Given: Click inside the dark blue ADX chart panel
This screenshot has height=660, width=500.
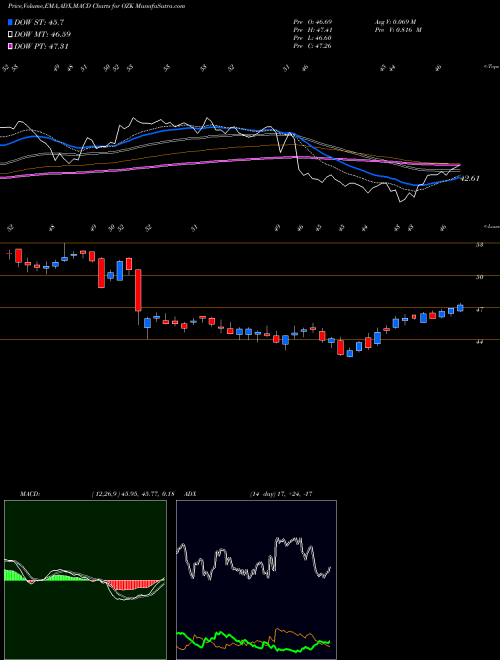Looking at the screenshot, I should click(x=256, y=580).
